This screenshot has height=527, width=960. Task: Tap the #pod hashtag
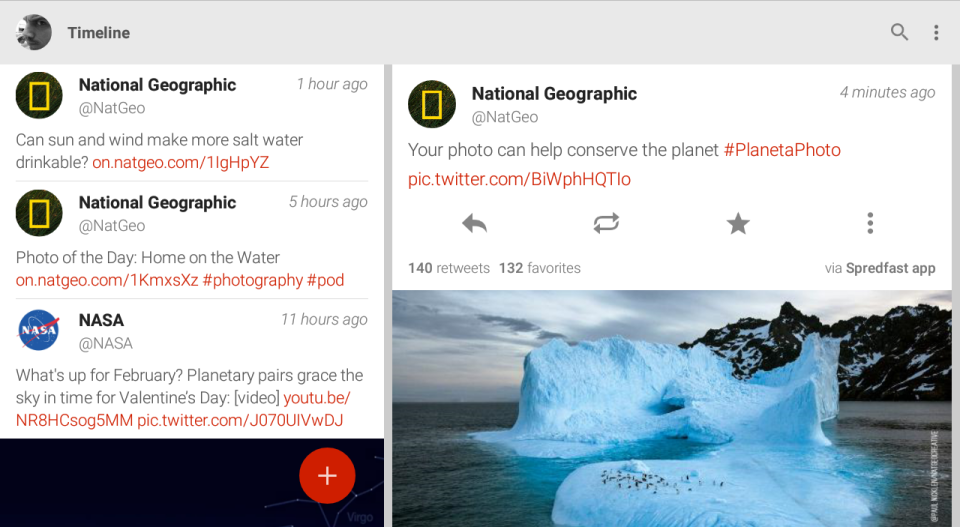(325, 280)
